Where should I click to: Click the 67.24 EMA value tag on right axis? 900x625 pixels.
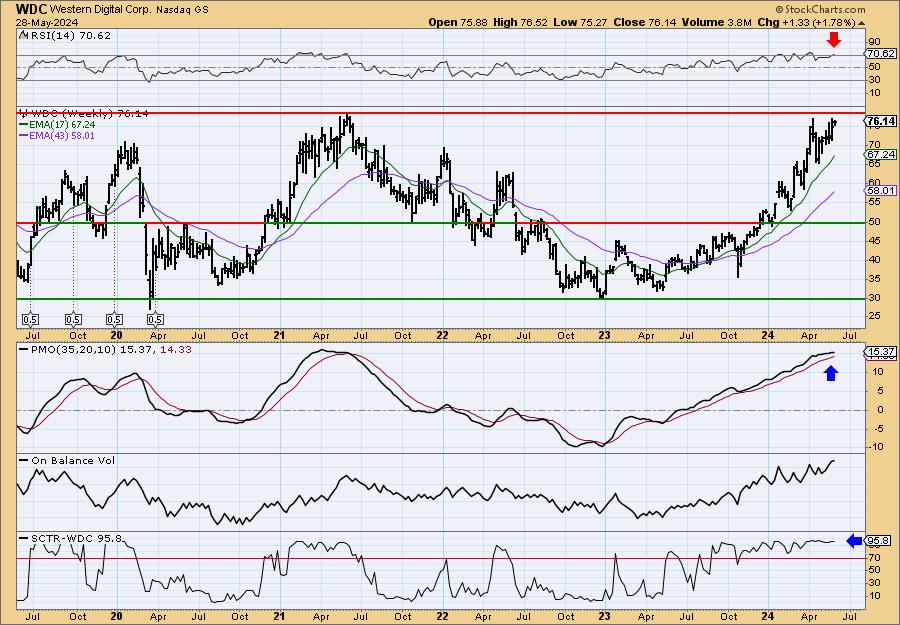click(880, 155)
